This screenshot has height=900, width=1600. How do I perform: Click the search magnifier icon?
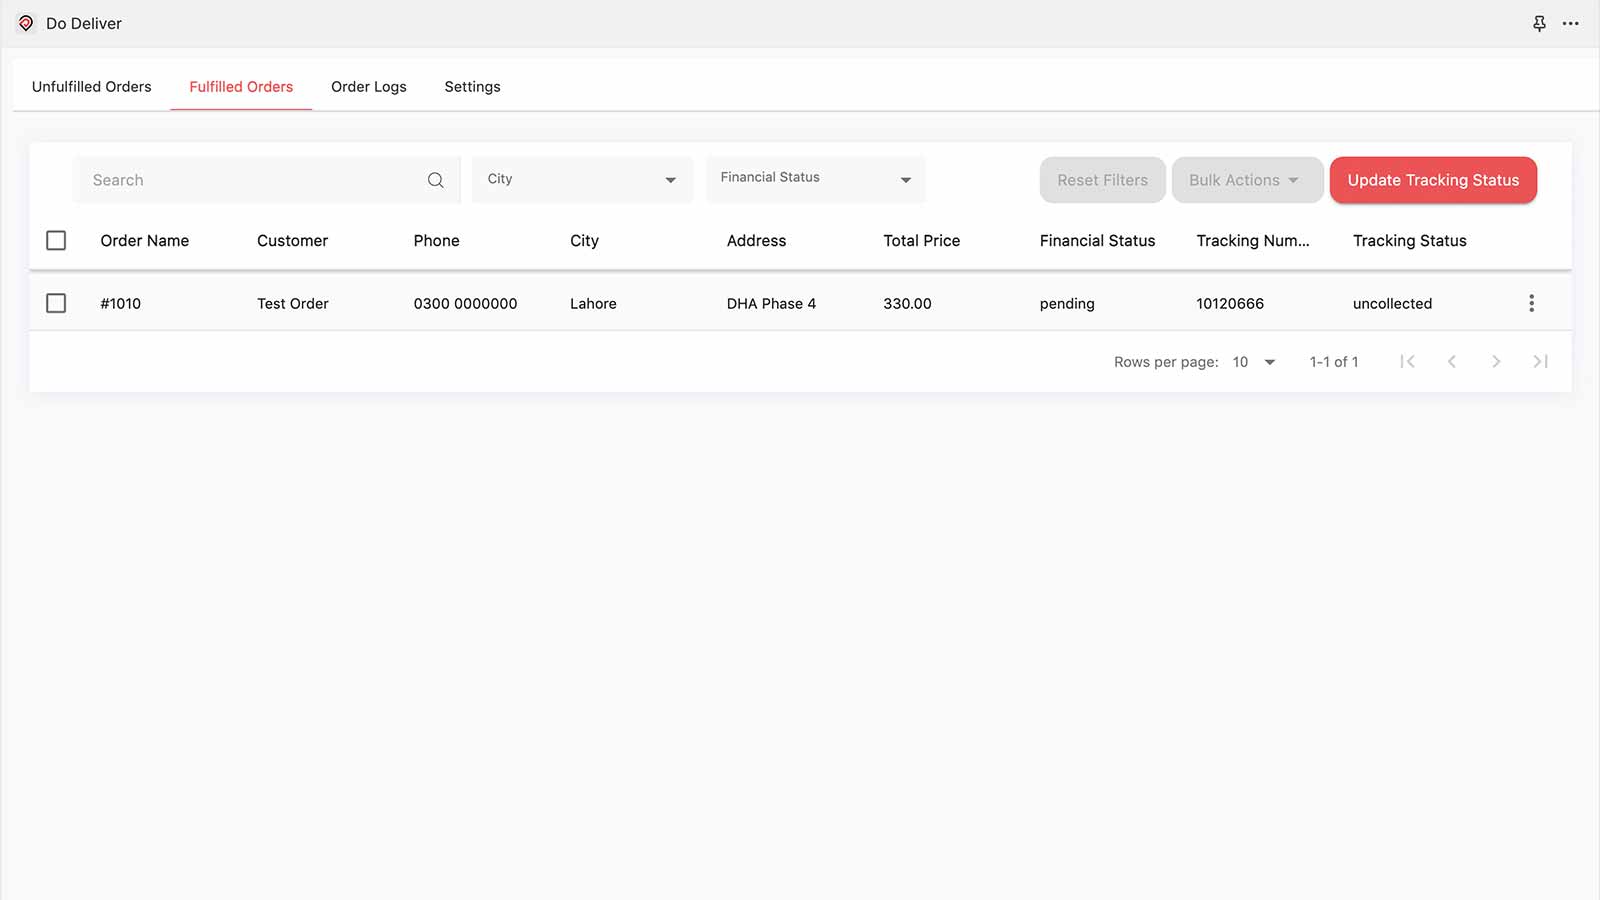(x=435, y=180)
